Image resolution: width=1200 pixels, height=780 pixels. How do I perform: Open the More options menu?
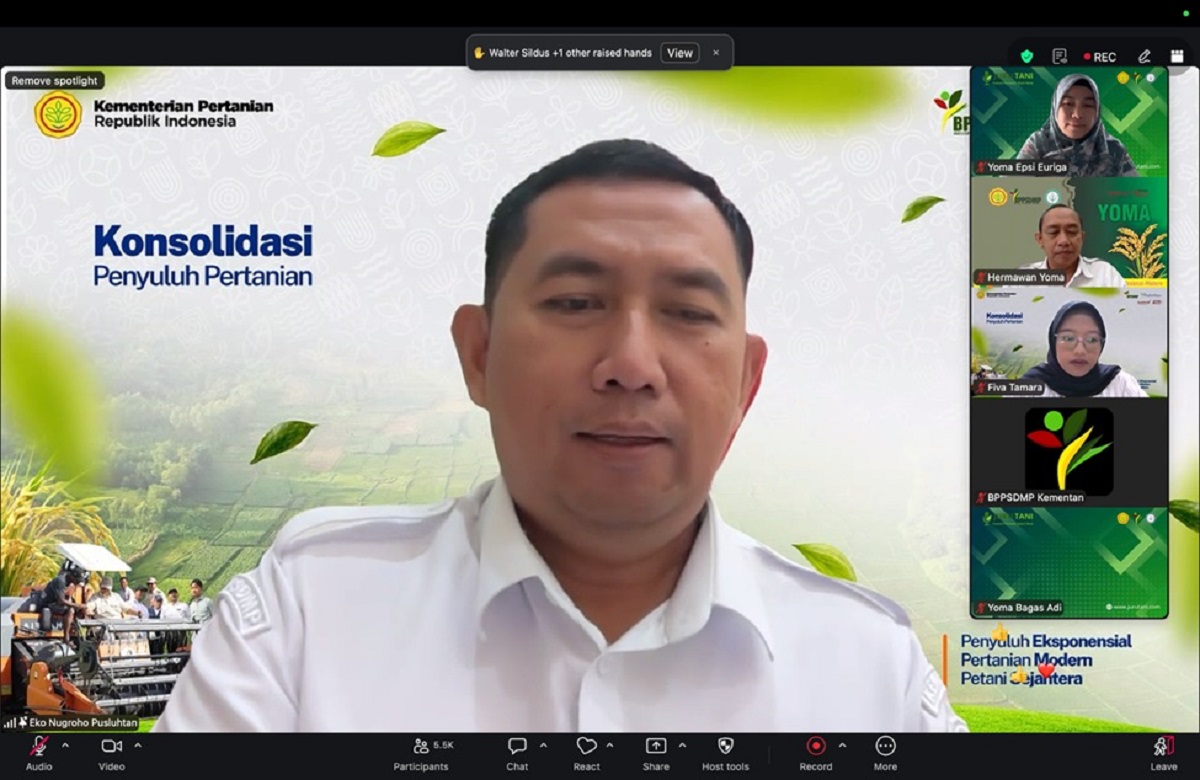pos(885,753)
